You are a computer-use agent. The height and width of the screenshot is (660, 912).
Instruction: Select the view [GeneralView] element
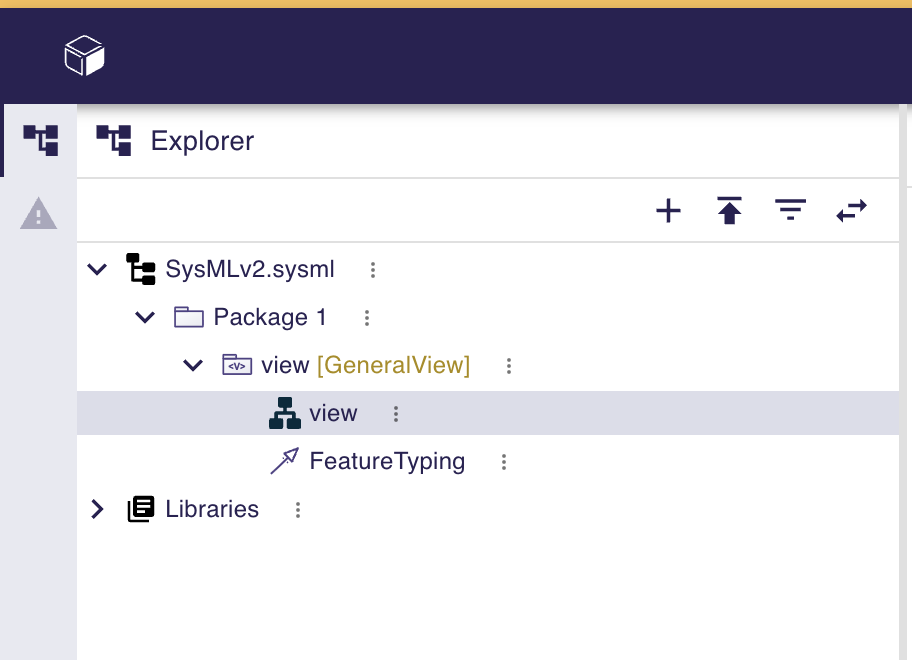[x=363, y=365]
